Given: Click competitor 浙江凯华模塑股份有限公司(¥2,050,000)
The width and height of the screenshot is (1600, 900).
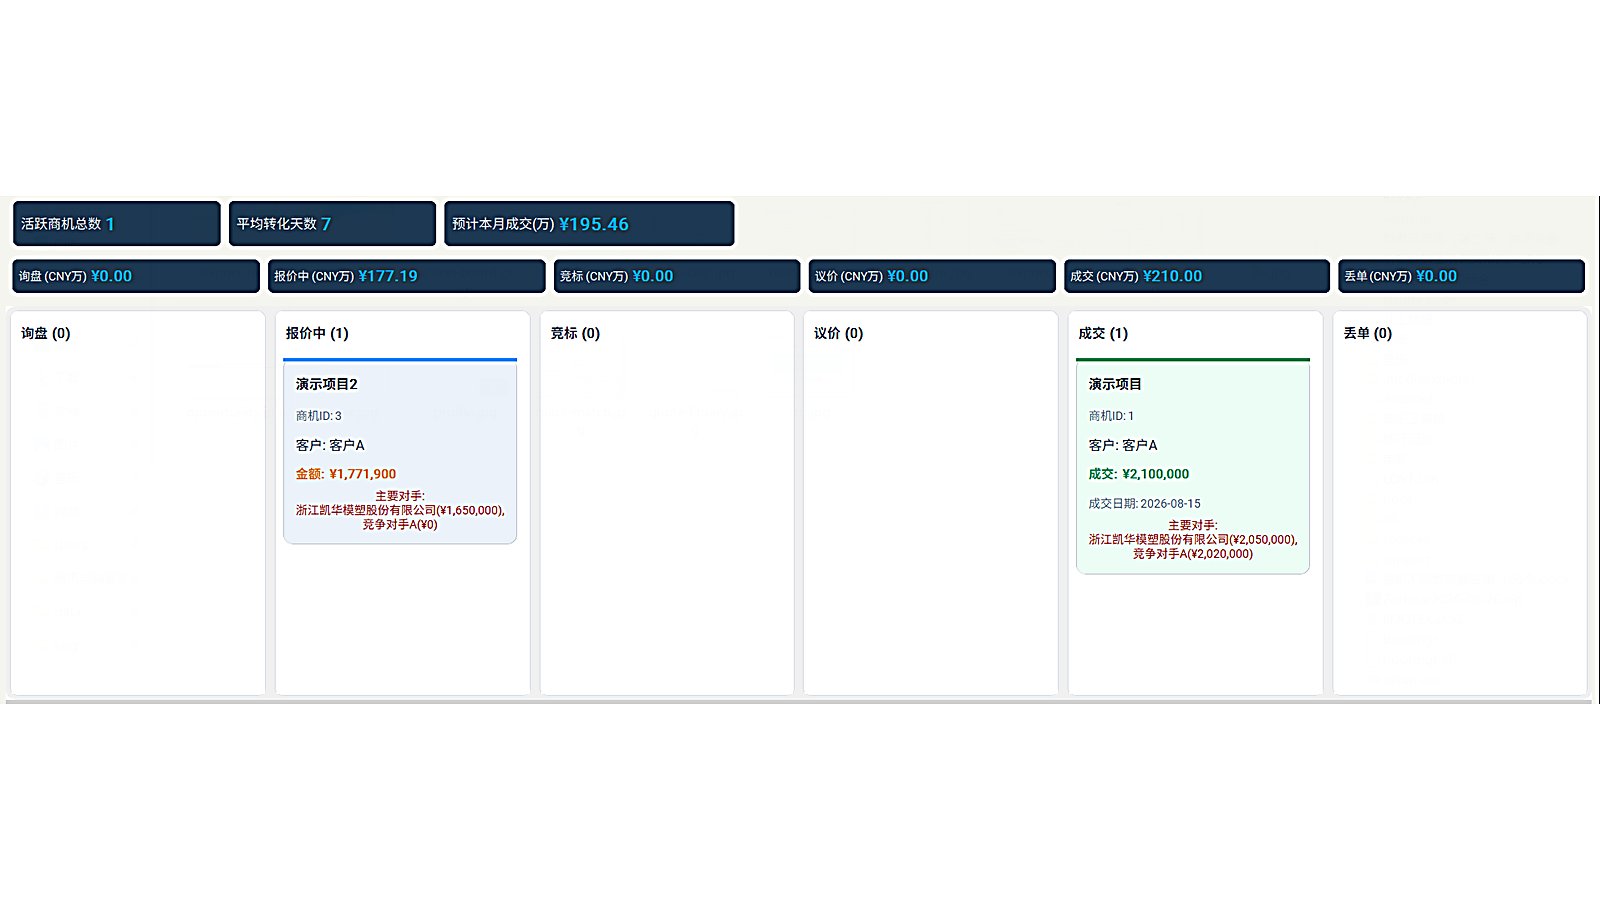Looking at the screenshot, I should pos(1193,539).
